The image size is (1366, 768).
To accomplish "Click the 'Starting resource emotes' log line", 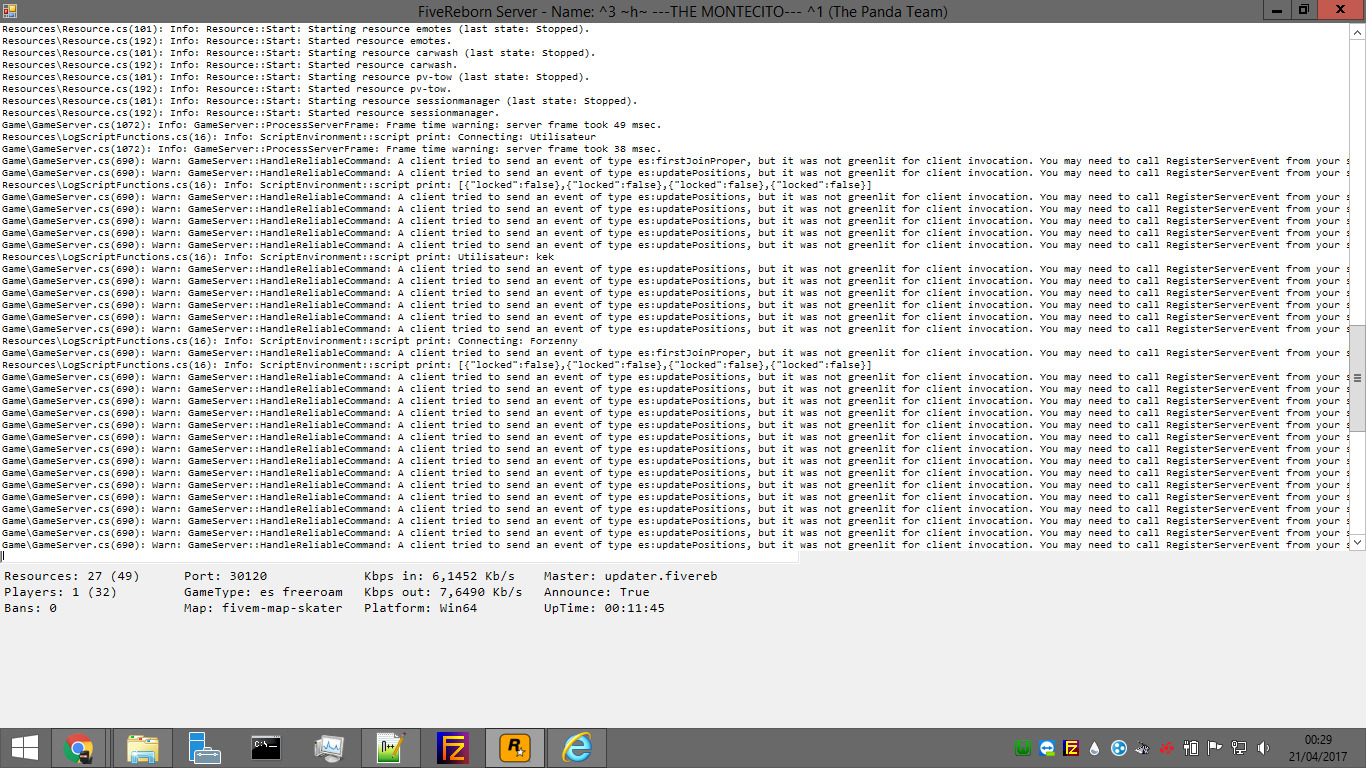I will coord(296,29).
